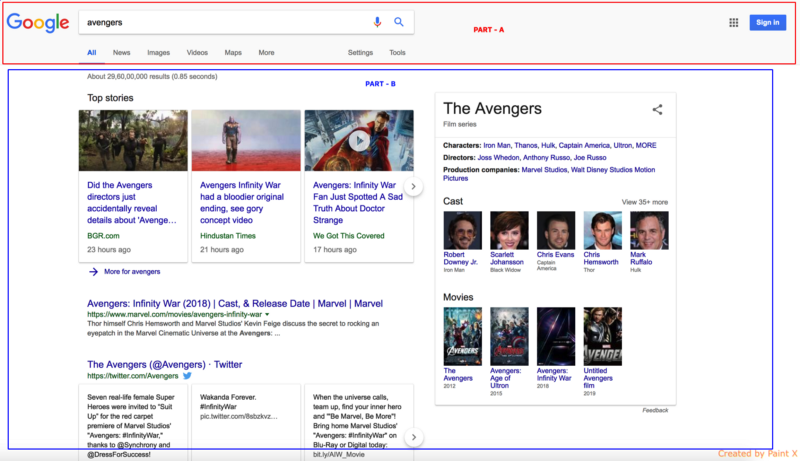Viewport: 800px width, 461px height.
Task: Select Mark Ruffalo cast photo
Action: (x=649, y=230)
